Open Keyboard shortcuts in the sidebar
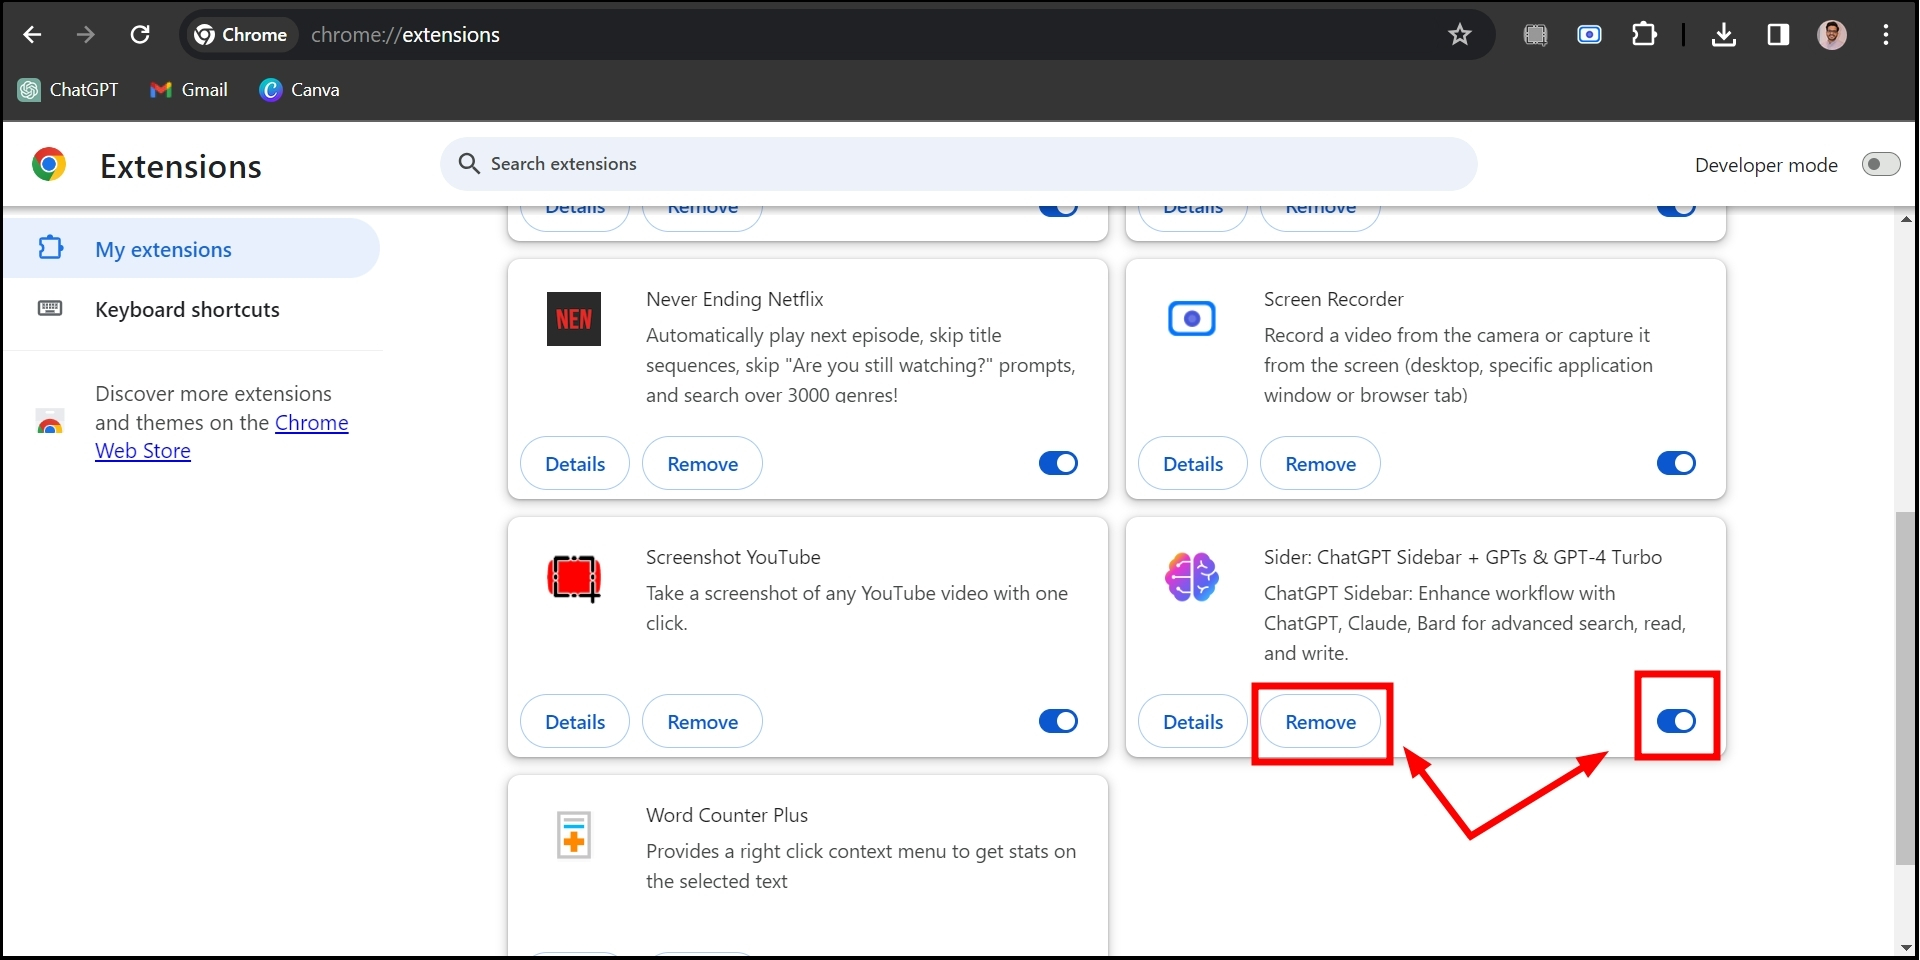The height and width of the screenshot is (960, 1920). click(x=187, y=309)
